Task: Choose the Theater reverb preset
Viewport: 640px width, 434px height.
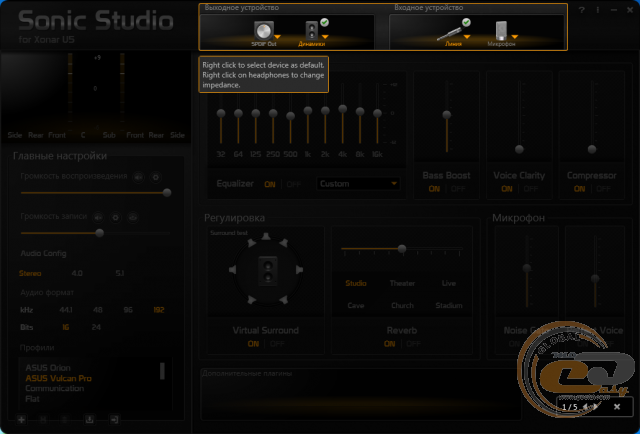Action: 402,283
